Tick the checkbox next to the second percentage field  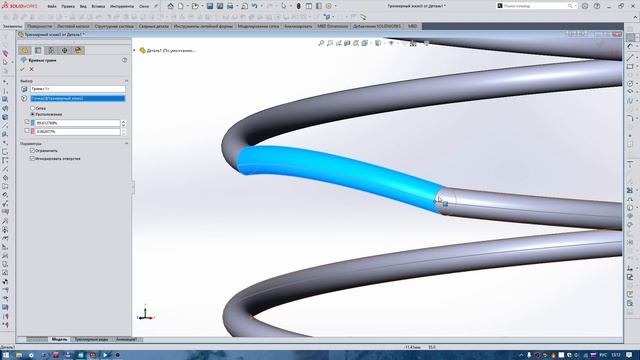click(27, 131)
